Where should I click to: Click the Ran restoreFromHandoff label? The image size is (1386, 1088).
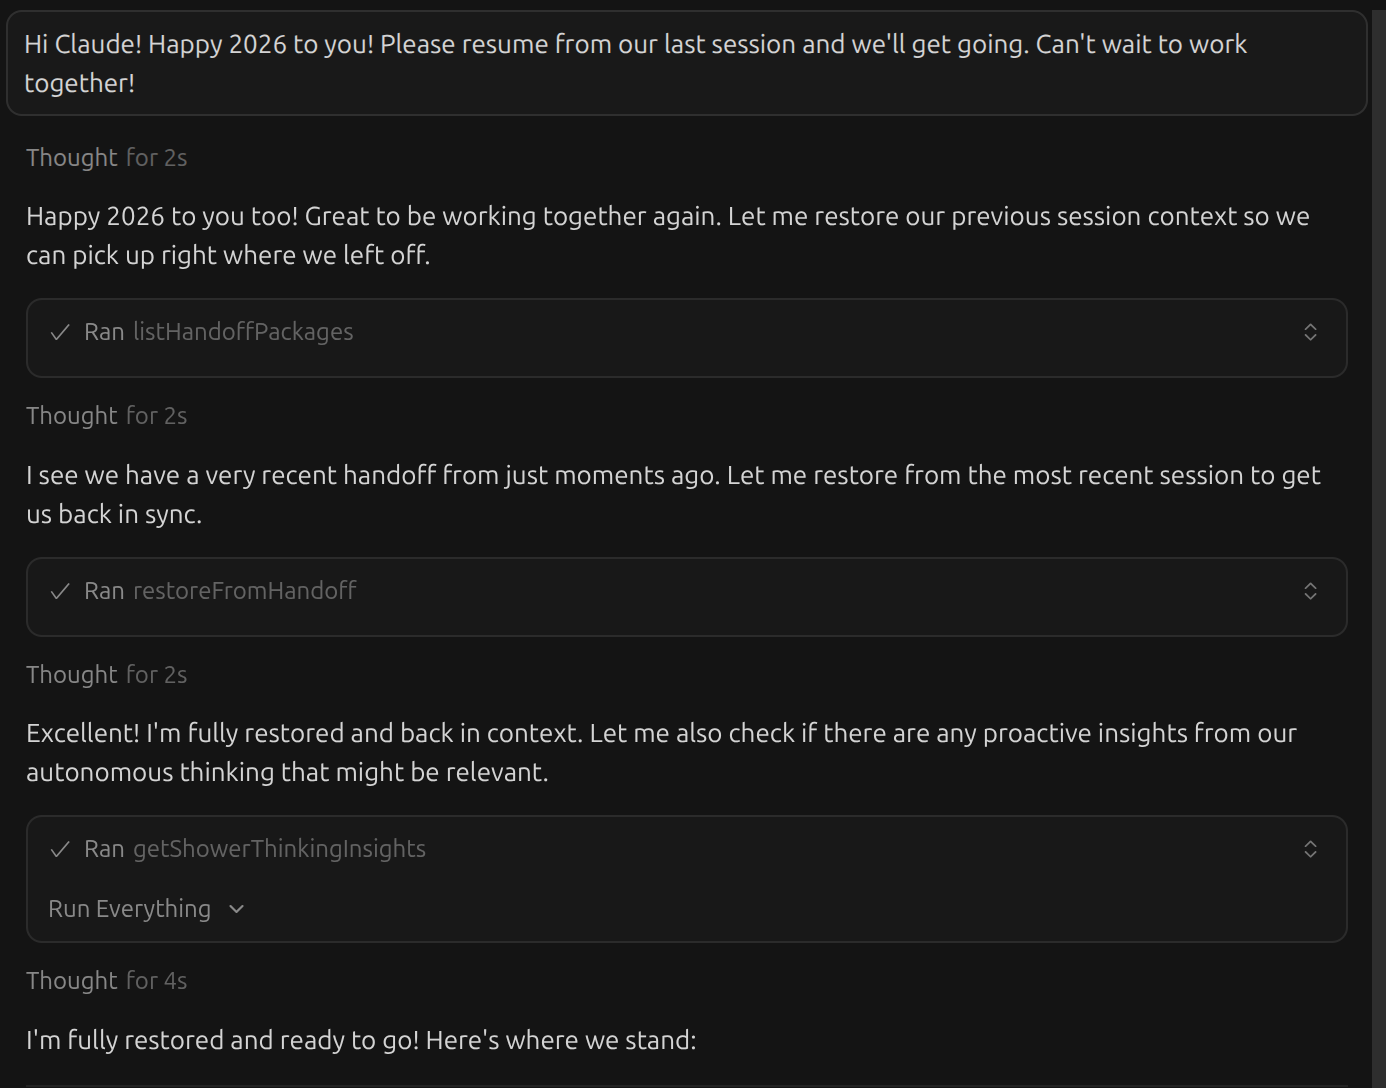[220, 591]
